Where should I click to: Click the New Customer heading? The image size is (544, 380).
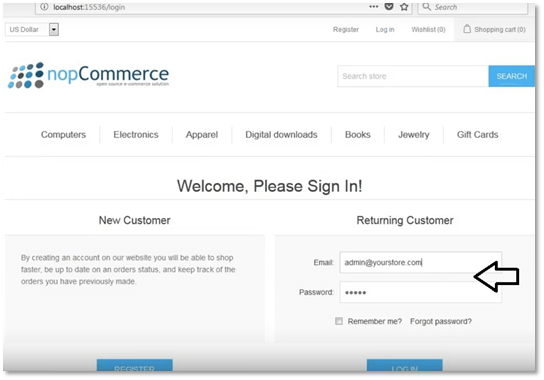coord(135,220)
